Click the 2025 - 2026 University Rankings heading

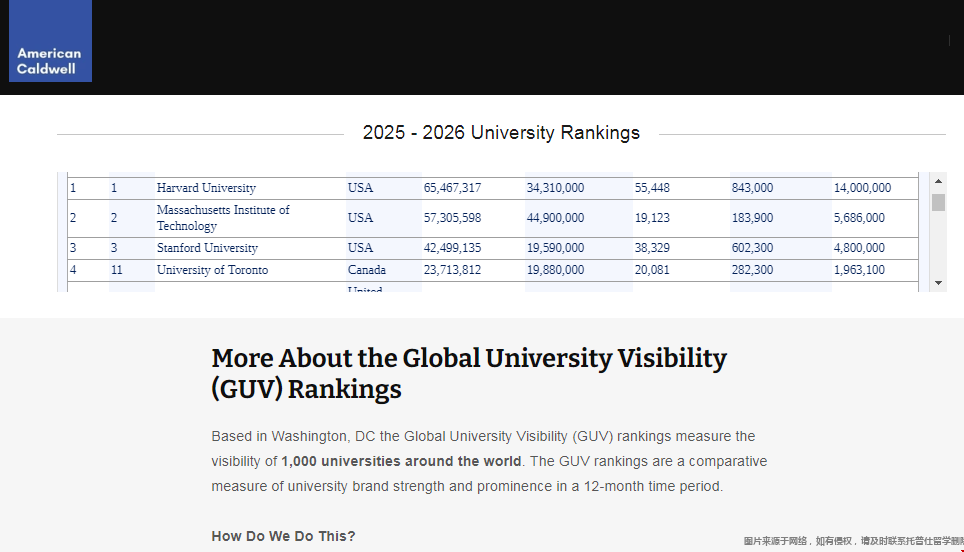(501, 133)
